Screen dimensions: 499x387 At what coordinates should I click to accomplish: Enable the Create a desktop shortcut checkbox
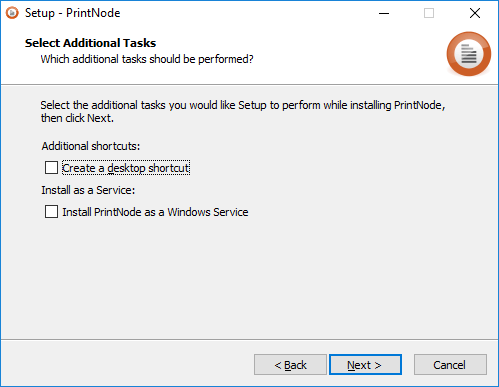click(x=51, y=168)
